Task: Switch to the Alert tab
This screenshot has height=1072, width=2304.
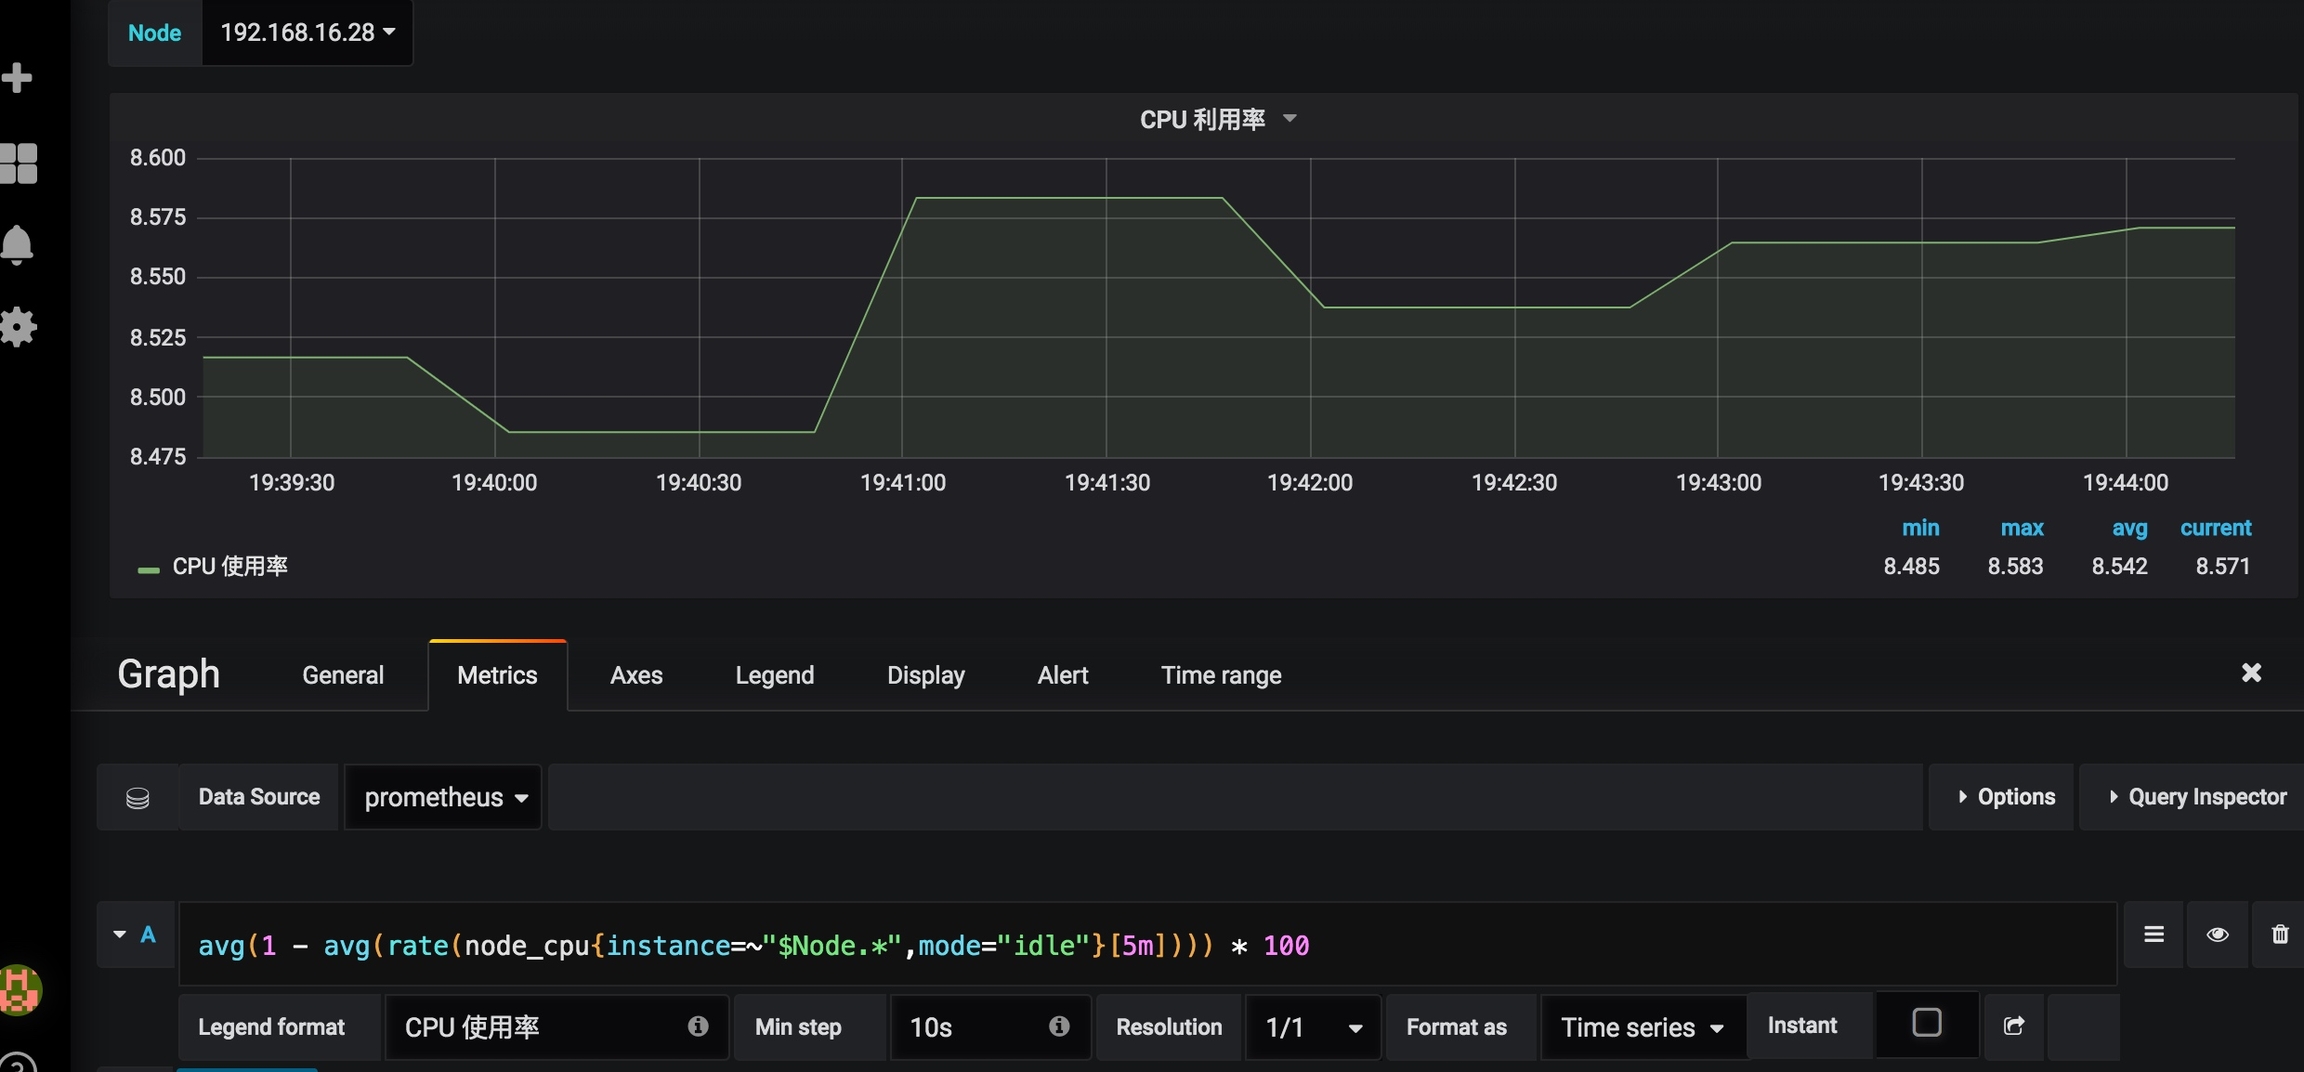Action: coord(1062,676)
